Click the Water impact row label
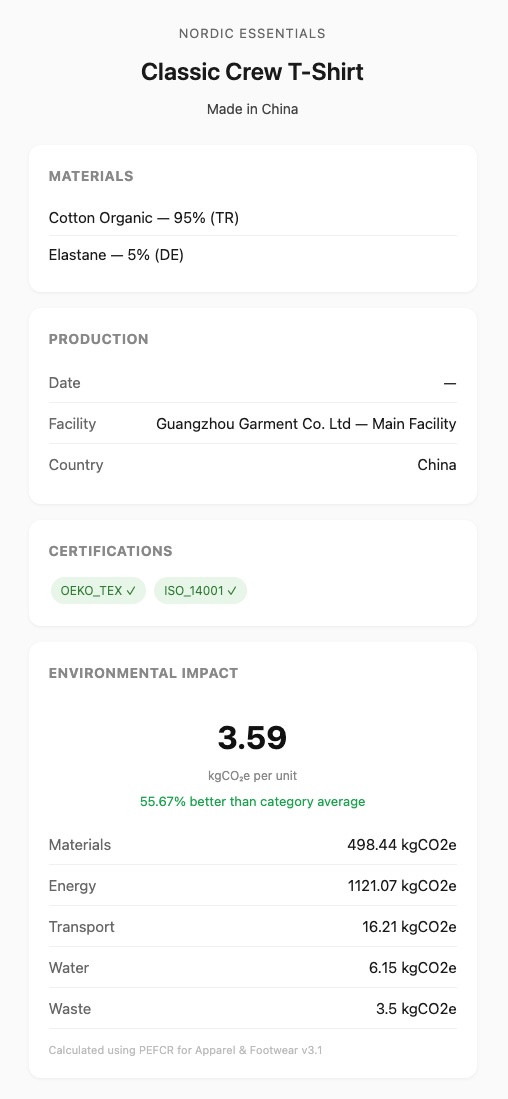508x1099 pixels. point(69,968)
